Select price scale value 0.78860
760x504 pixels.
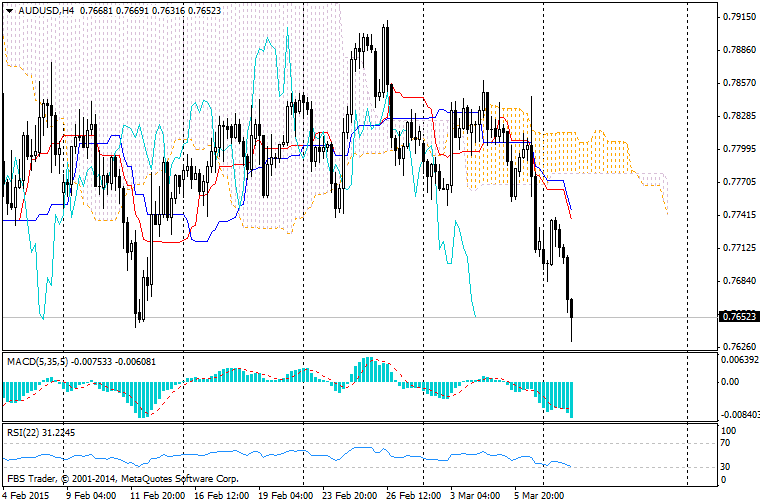pyautogui.click(x=739, y=49)
